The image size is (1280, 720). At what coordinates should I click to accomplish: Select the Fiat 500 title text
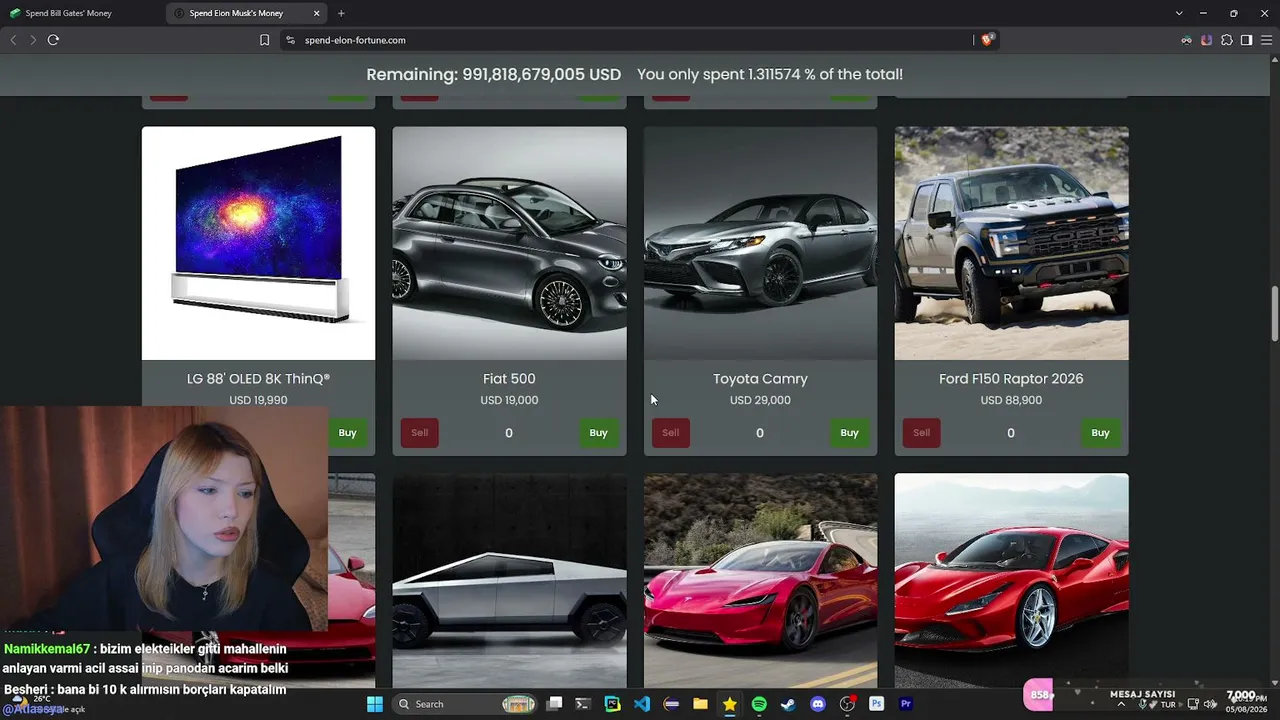509,379
